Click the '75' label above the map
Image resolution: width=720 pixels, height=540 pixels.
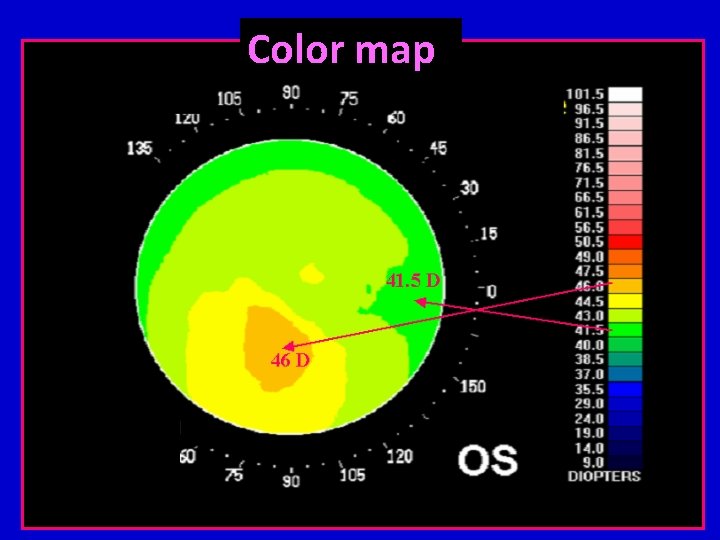(349, 99)
